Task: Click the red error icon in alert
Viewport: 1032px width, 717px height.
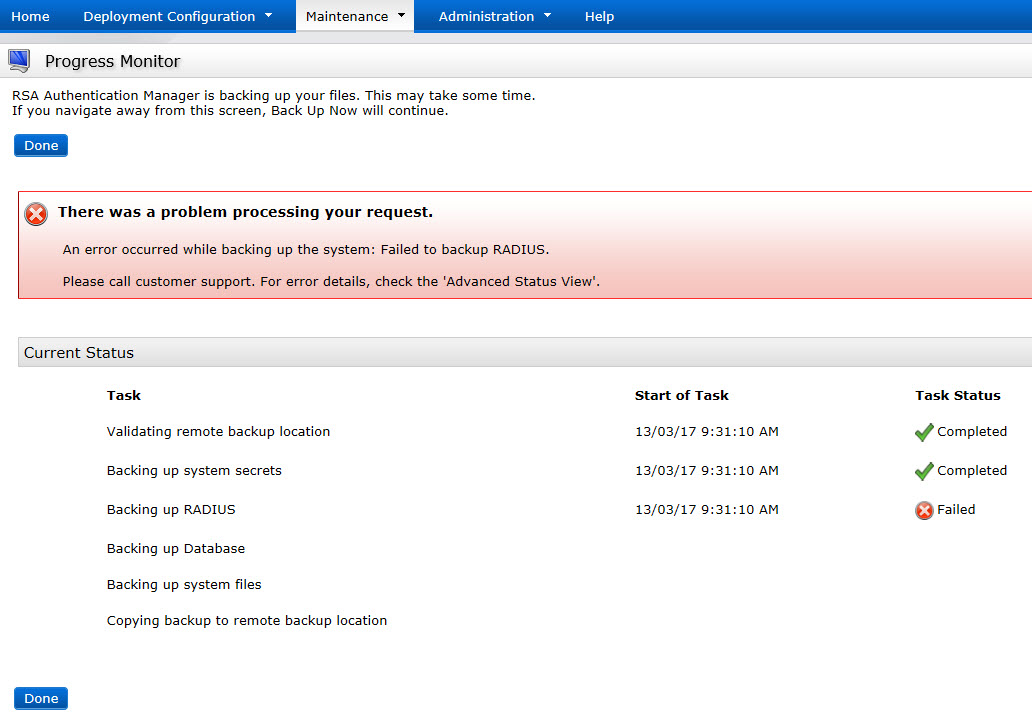Action: pos(36,213)
